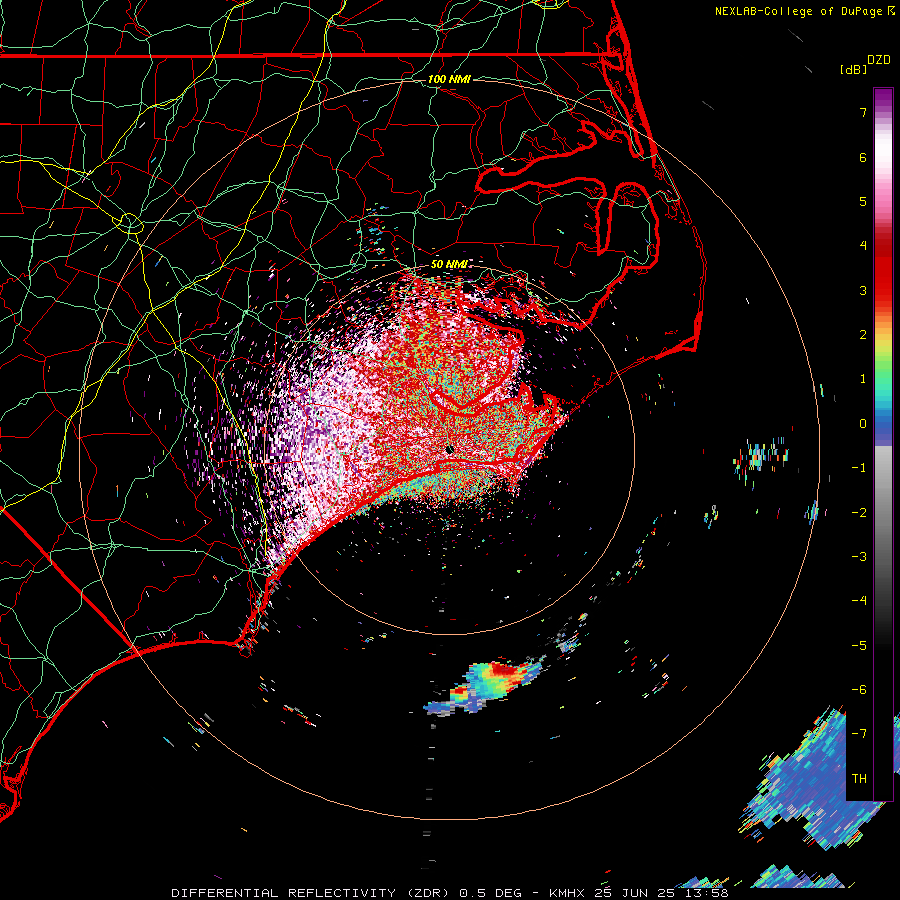Click the colorful storm cell south of the radar
The image size is (900, 900).
[x=484, y=686]
